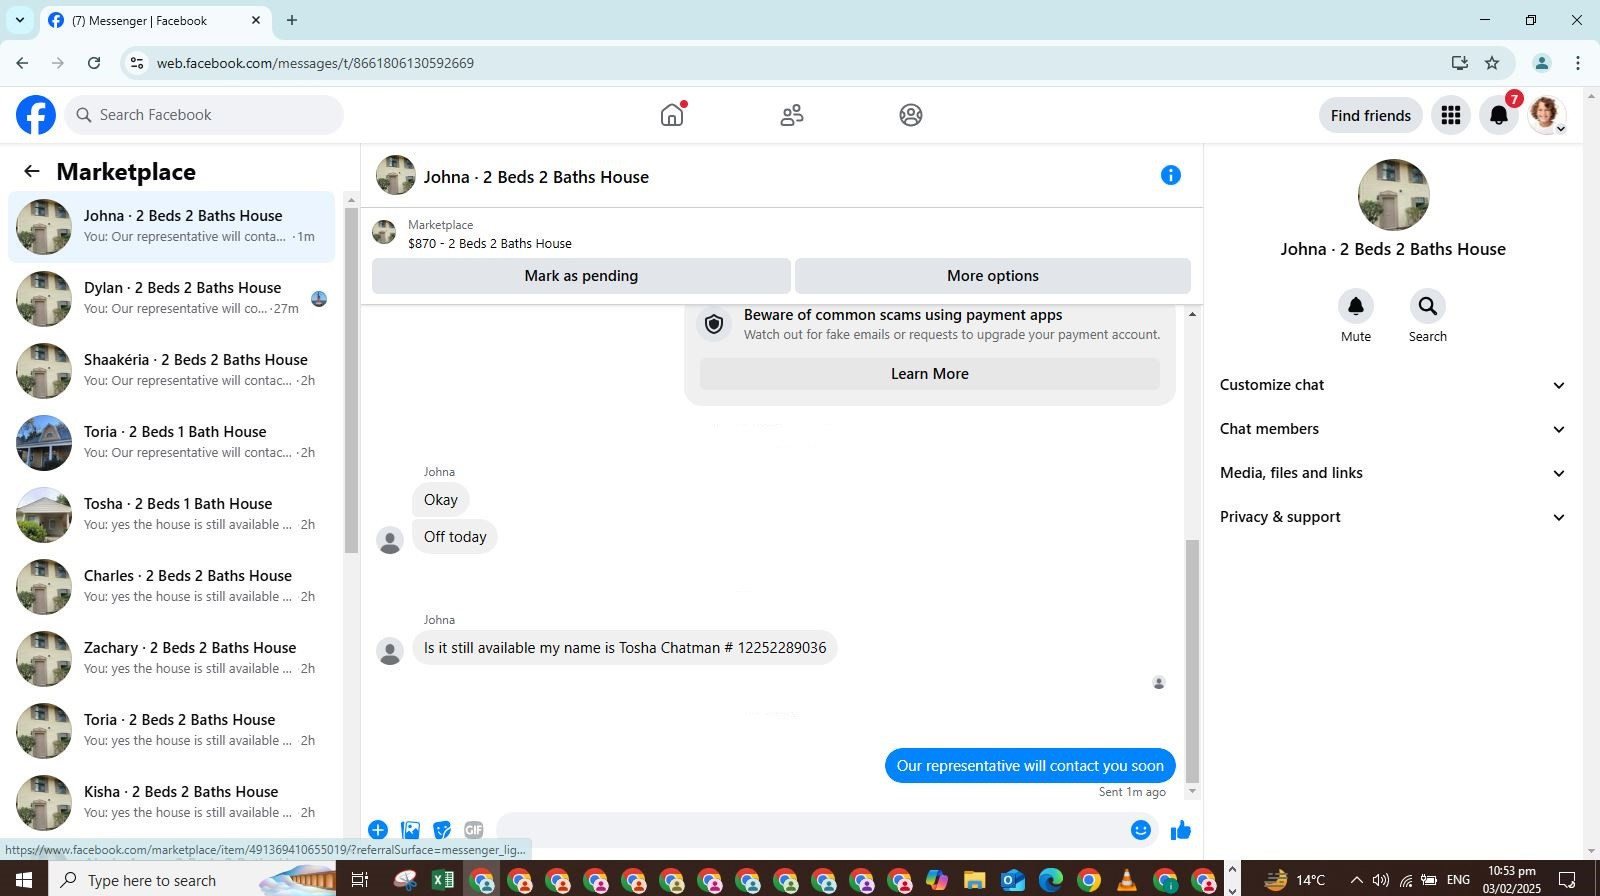1600x896 pixels.
Task: Open the Chrome three-dot menu
Action: (1578, 63)
